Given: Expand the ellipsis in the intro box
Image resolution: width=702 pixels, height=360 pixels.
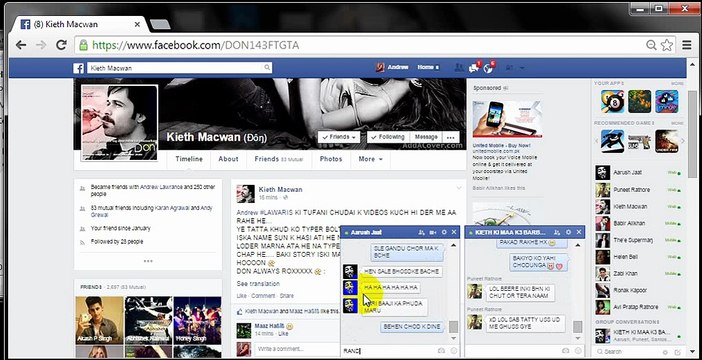Looking at the screenshot, I should tap(148, 261).
